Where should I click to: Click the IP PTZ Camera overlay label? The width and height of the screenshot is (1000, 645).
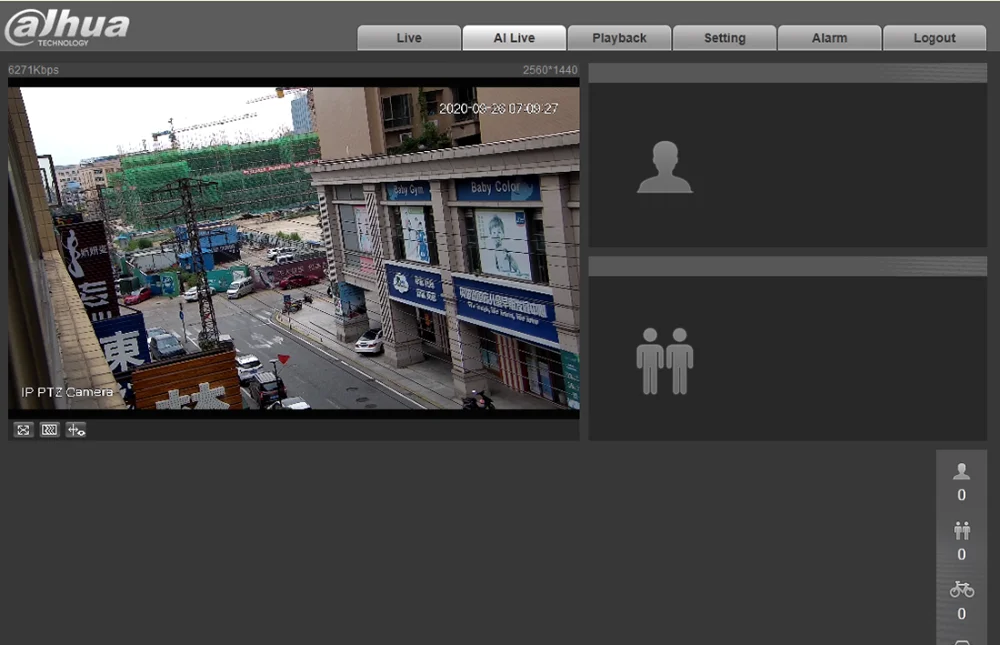pyautogui.click(x=67, y=392)
